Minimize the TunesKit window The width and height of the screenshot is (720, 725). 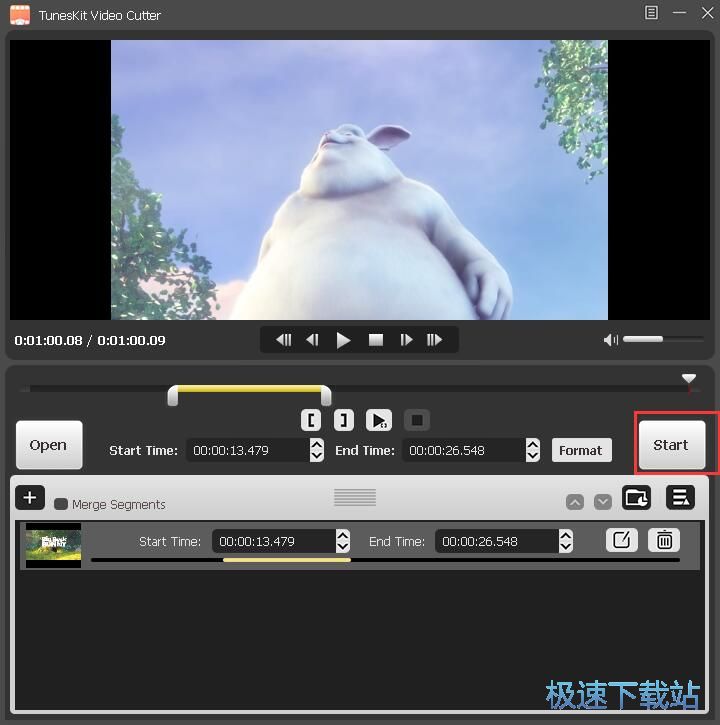click(x=679, y=12)
